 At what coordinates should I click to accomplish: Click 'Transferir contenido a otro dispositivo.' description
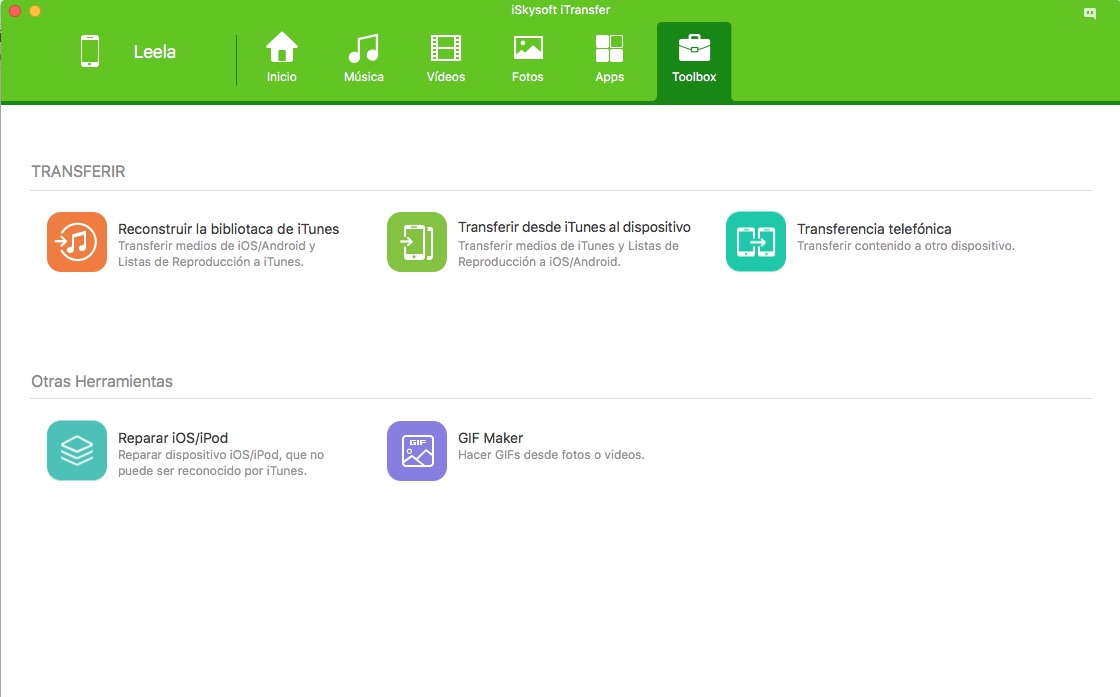906,246
